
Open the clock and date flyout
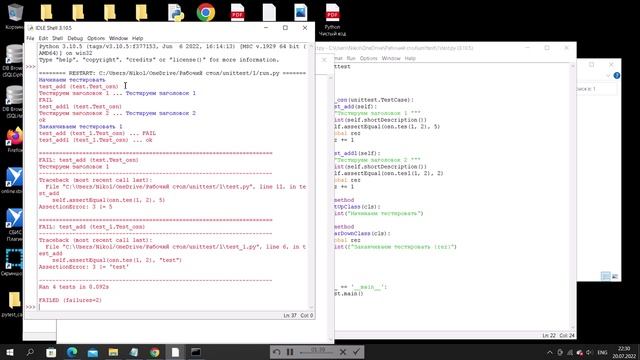pyautogui.click(x=624, y=352)
